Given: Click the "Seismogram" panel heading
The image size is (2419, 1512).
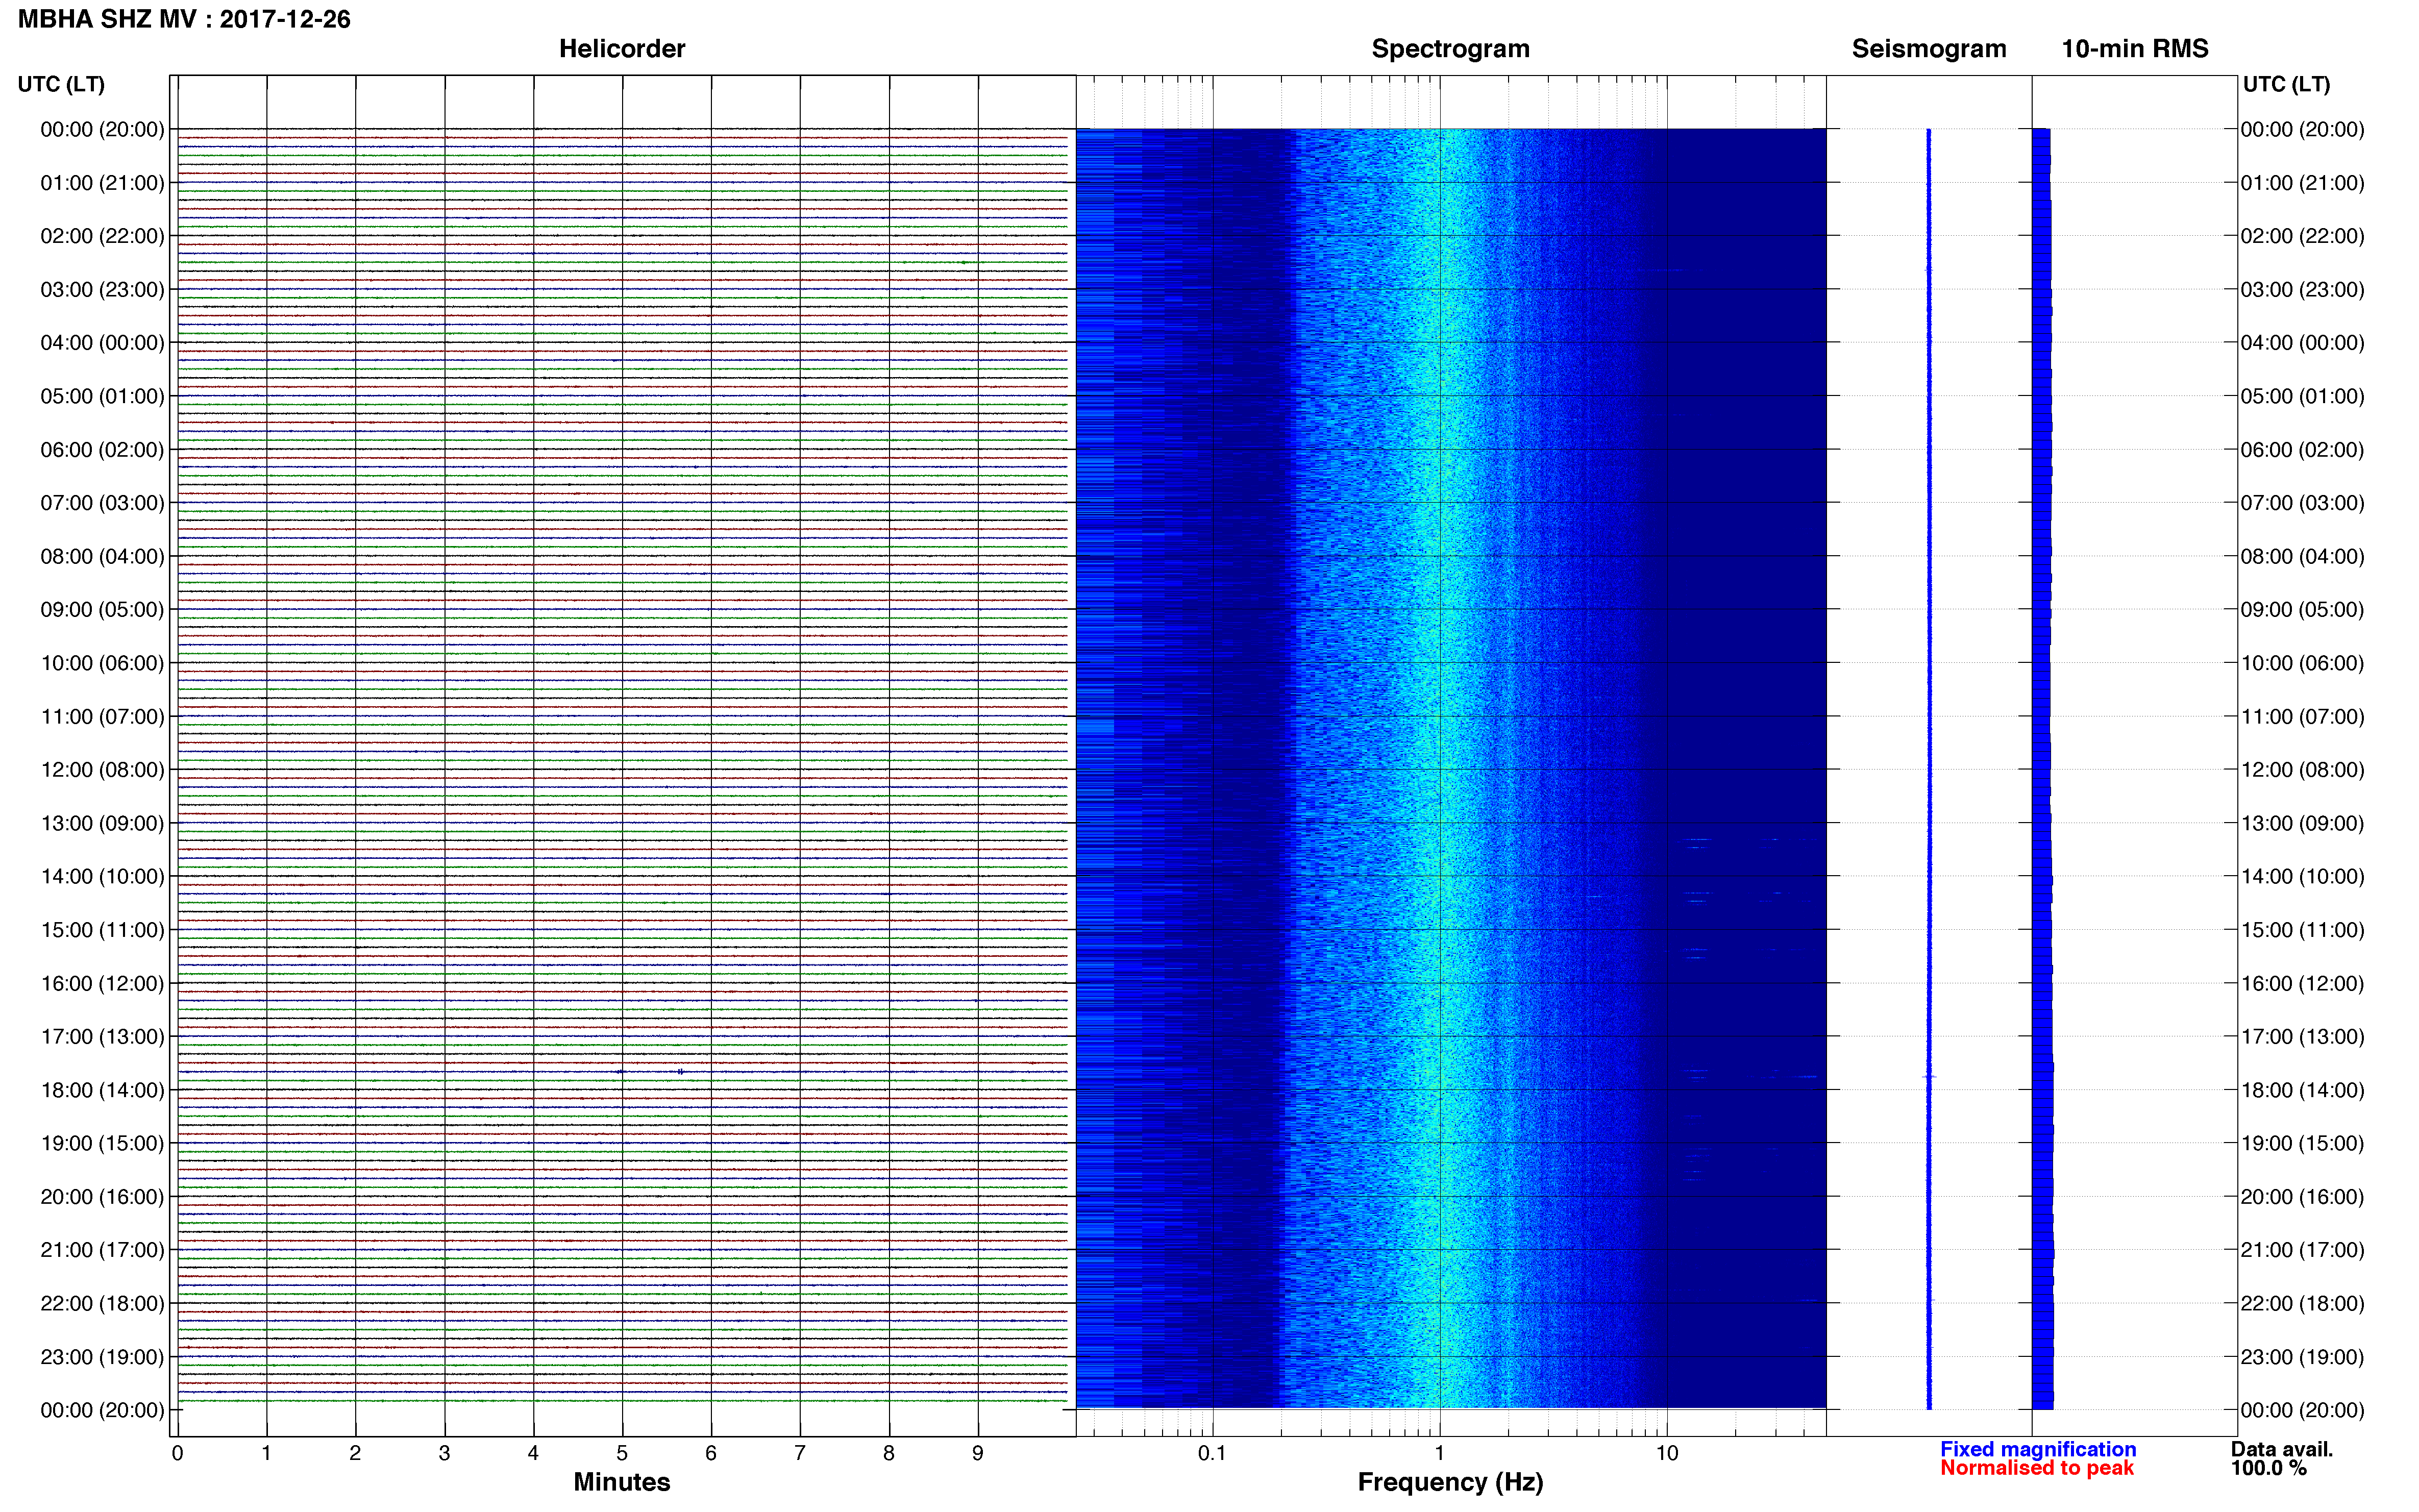Looking at the screenshot, I should (x=1929, y=49).
